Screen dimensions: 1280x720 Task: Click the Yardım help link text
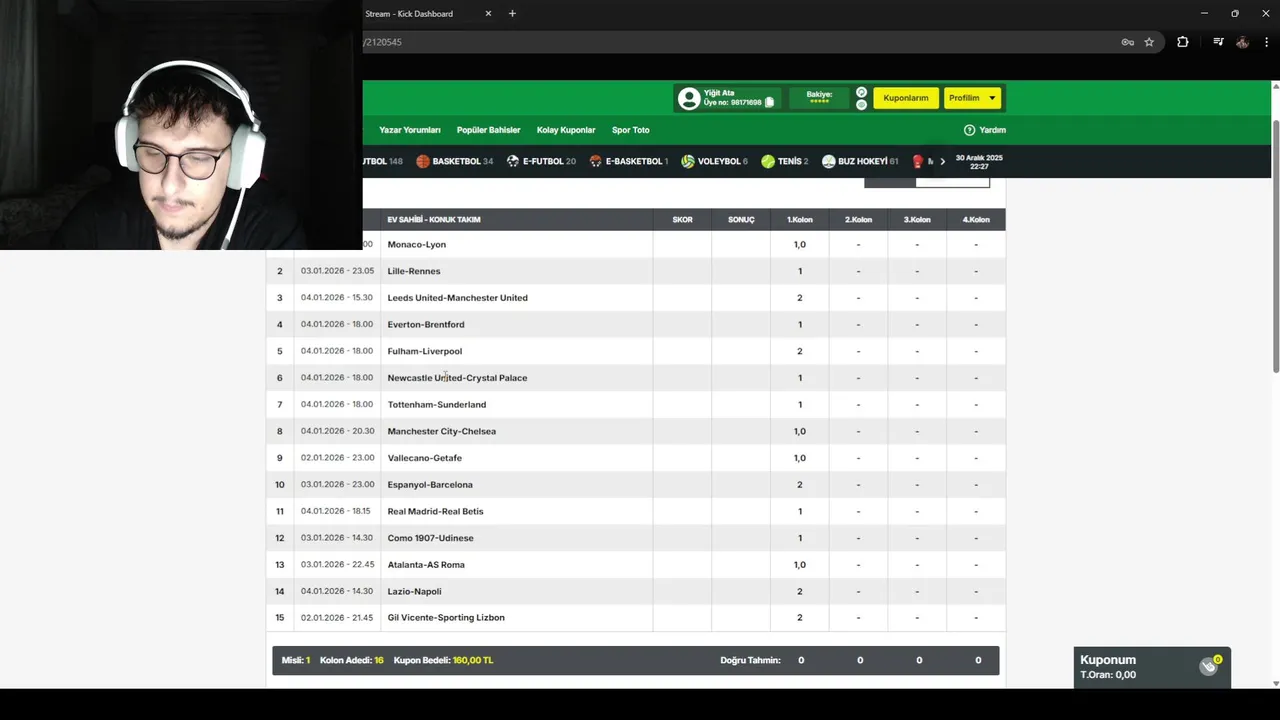(x=992, y=130)
